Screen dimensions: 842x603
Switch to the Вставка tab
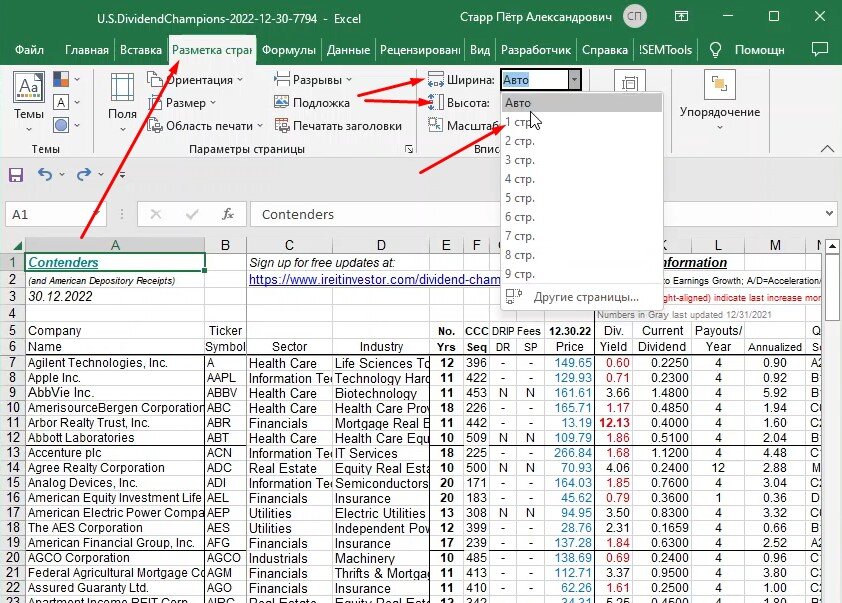pyautogui.click(x=141, y=50)
